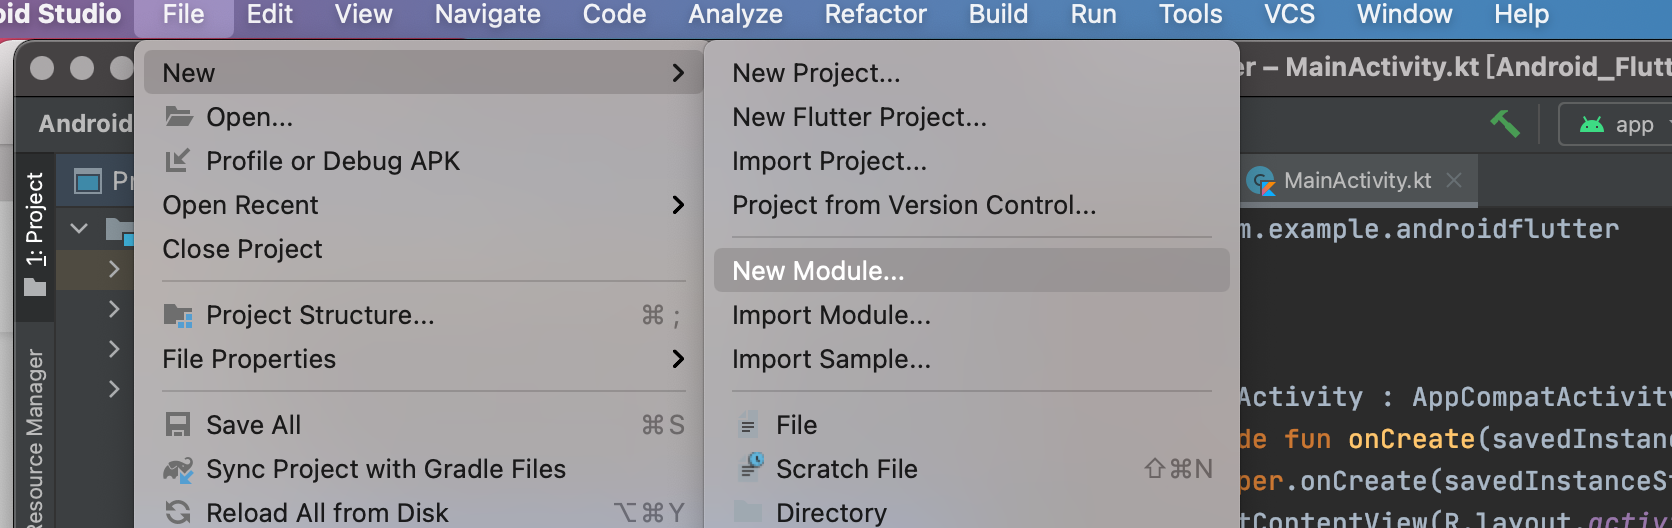Close the MainActivity.kt tab
Screen dimensions: 1672x528
[1454, 180]
